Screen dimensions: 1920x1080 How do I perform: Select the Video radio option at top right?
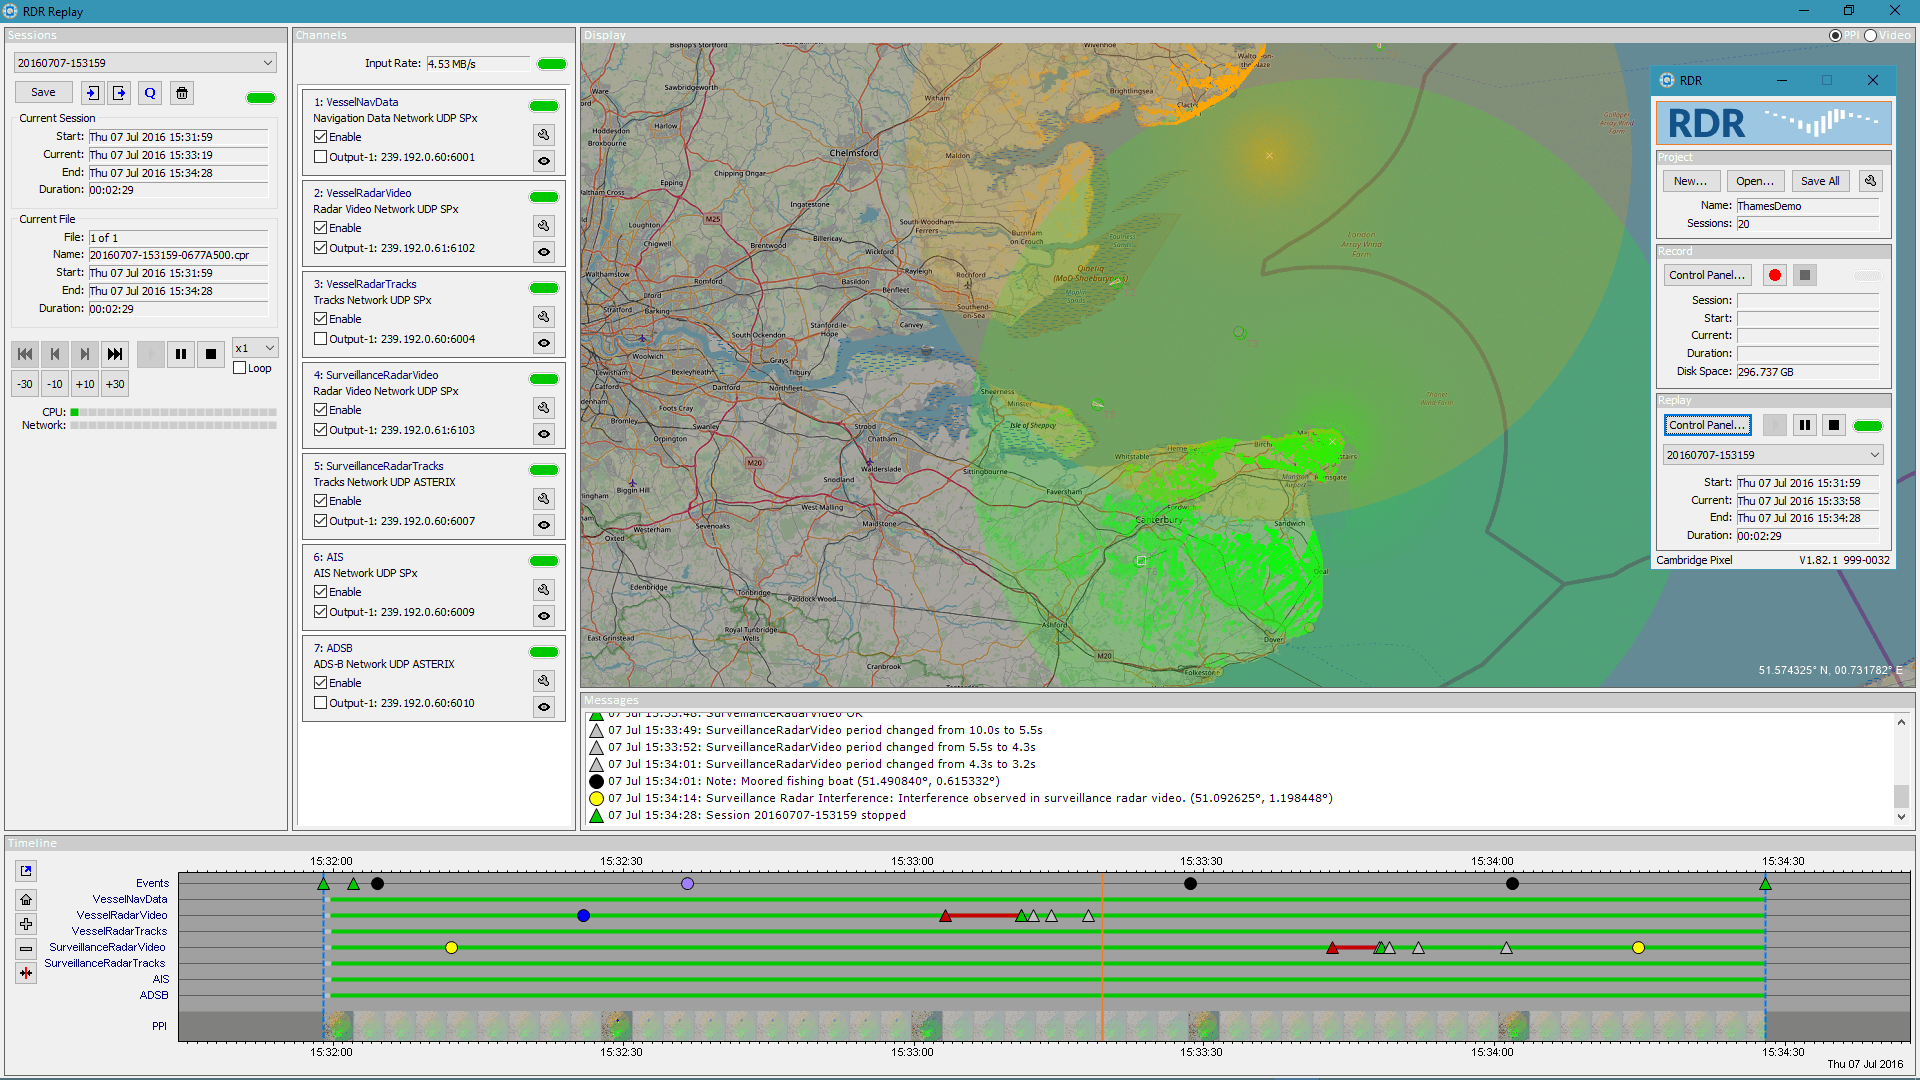(1870, 34)
